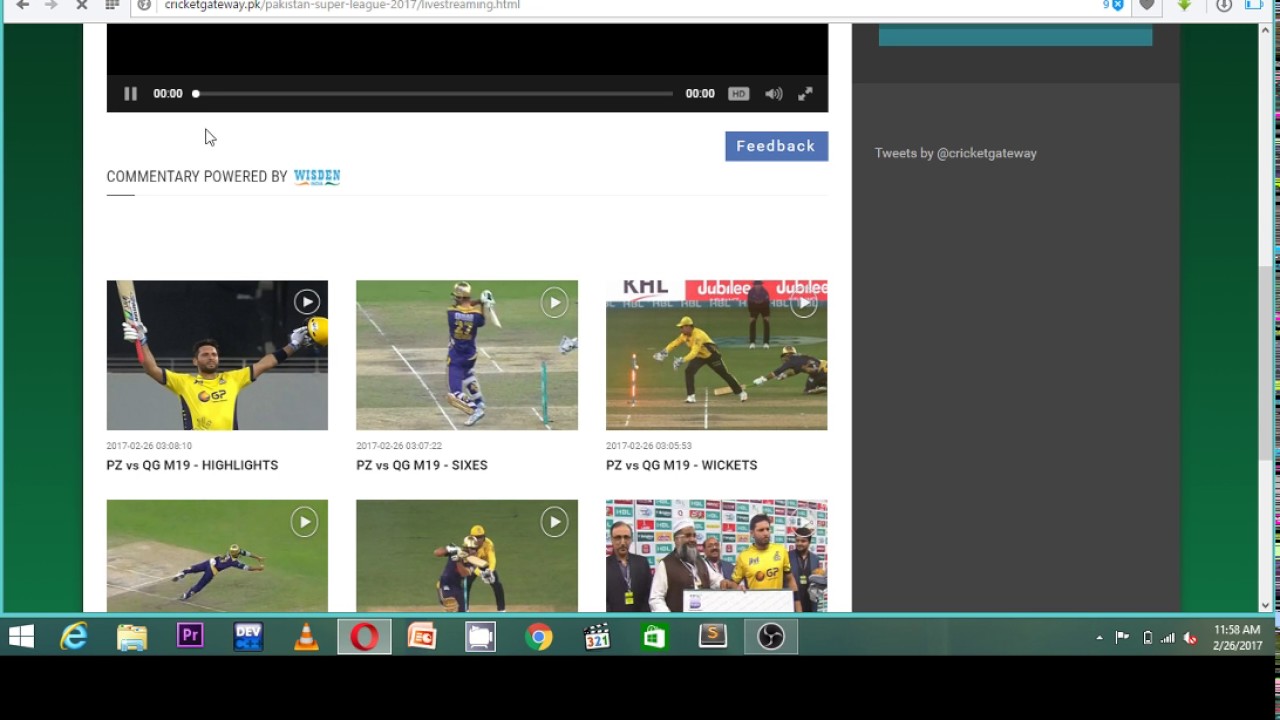Open network signal tray icon

tap(1167, 638)
